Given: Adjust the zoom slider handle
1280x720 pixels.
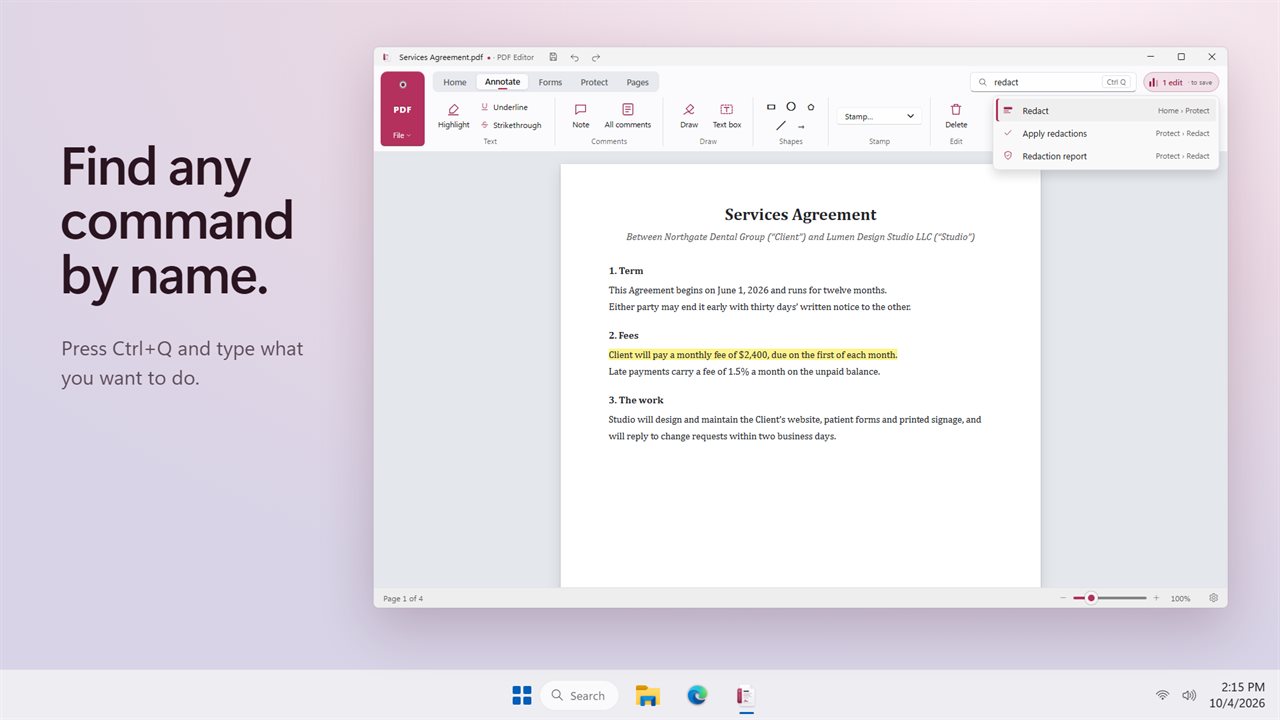Looking at the screenshot, I should coord(1091,598).
